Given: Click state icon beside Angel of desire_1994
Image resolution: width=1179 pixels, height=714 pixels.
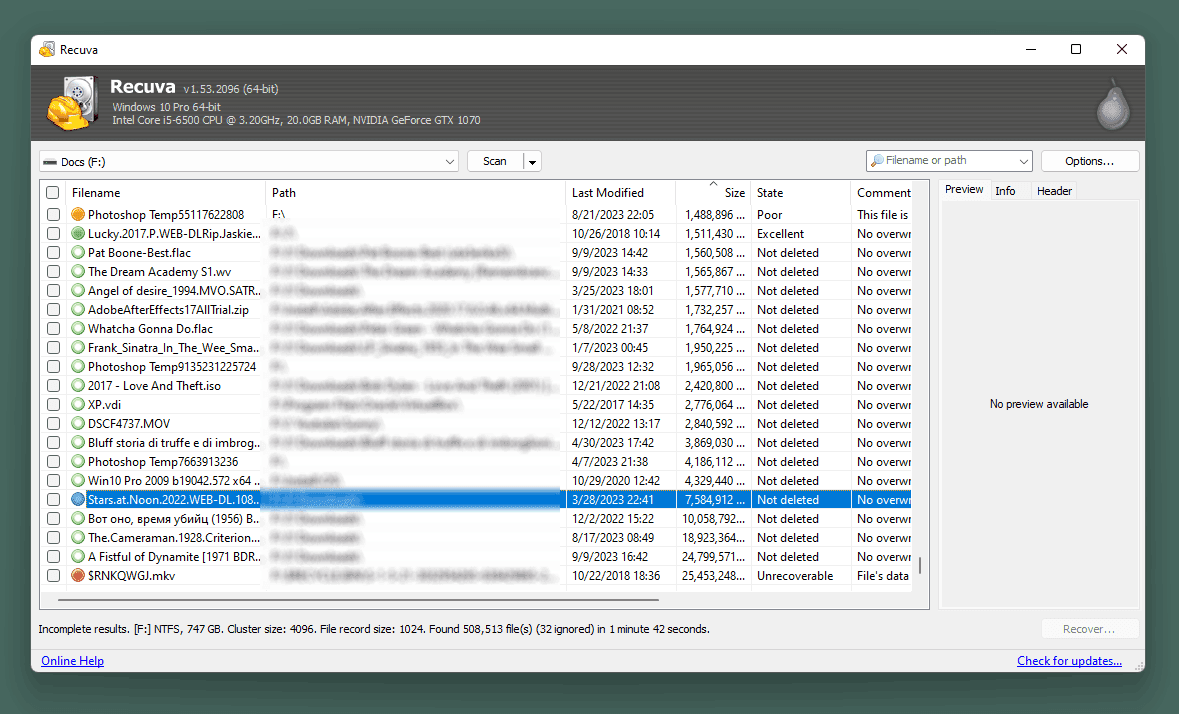Looking at the screenshot, I should pos(77,290).
